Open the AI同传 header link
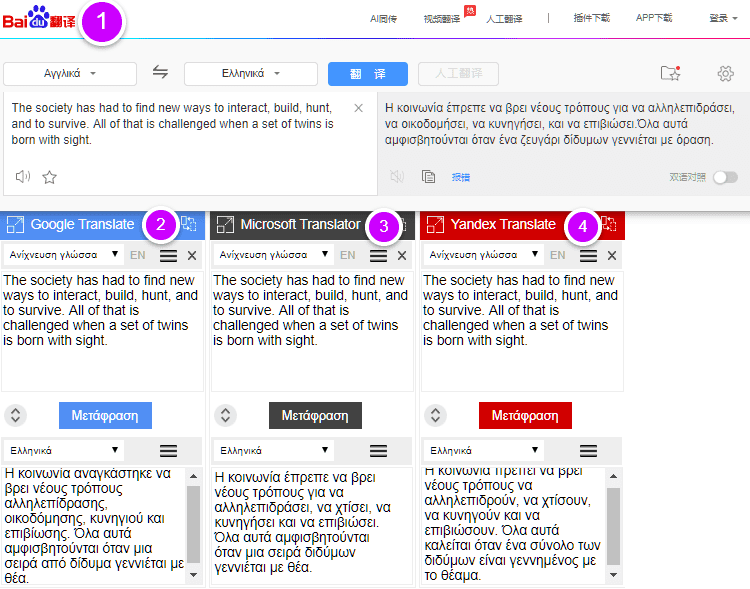Screen dimensions: 750x589 coord(383,19)
